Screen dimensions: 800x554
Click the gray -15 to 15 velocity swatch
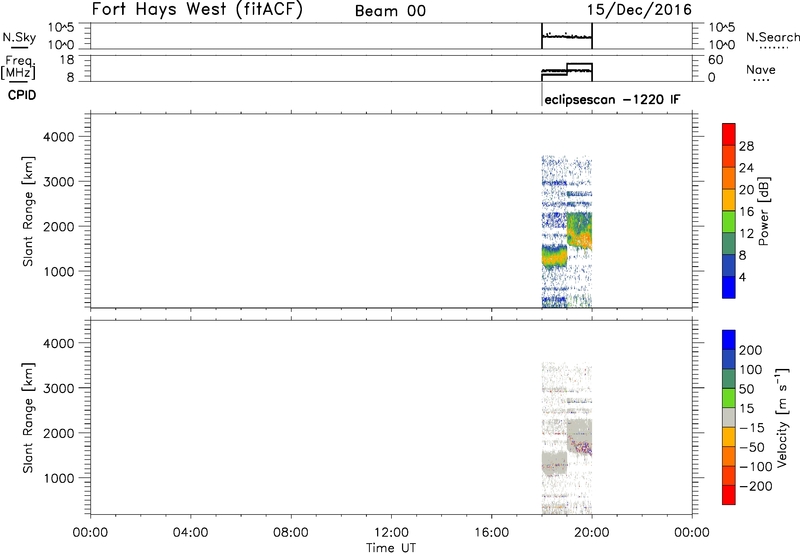729,417
